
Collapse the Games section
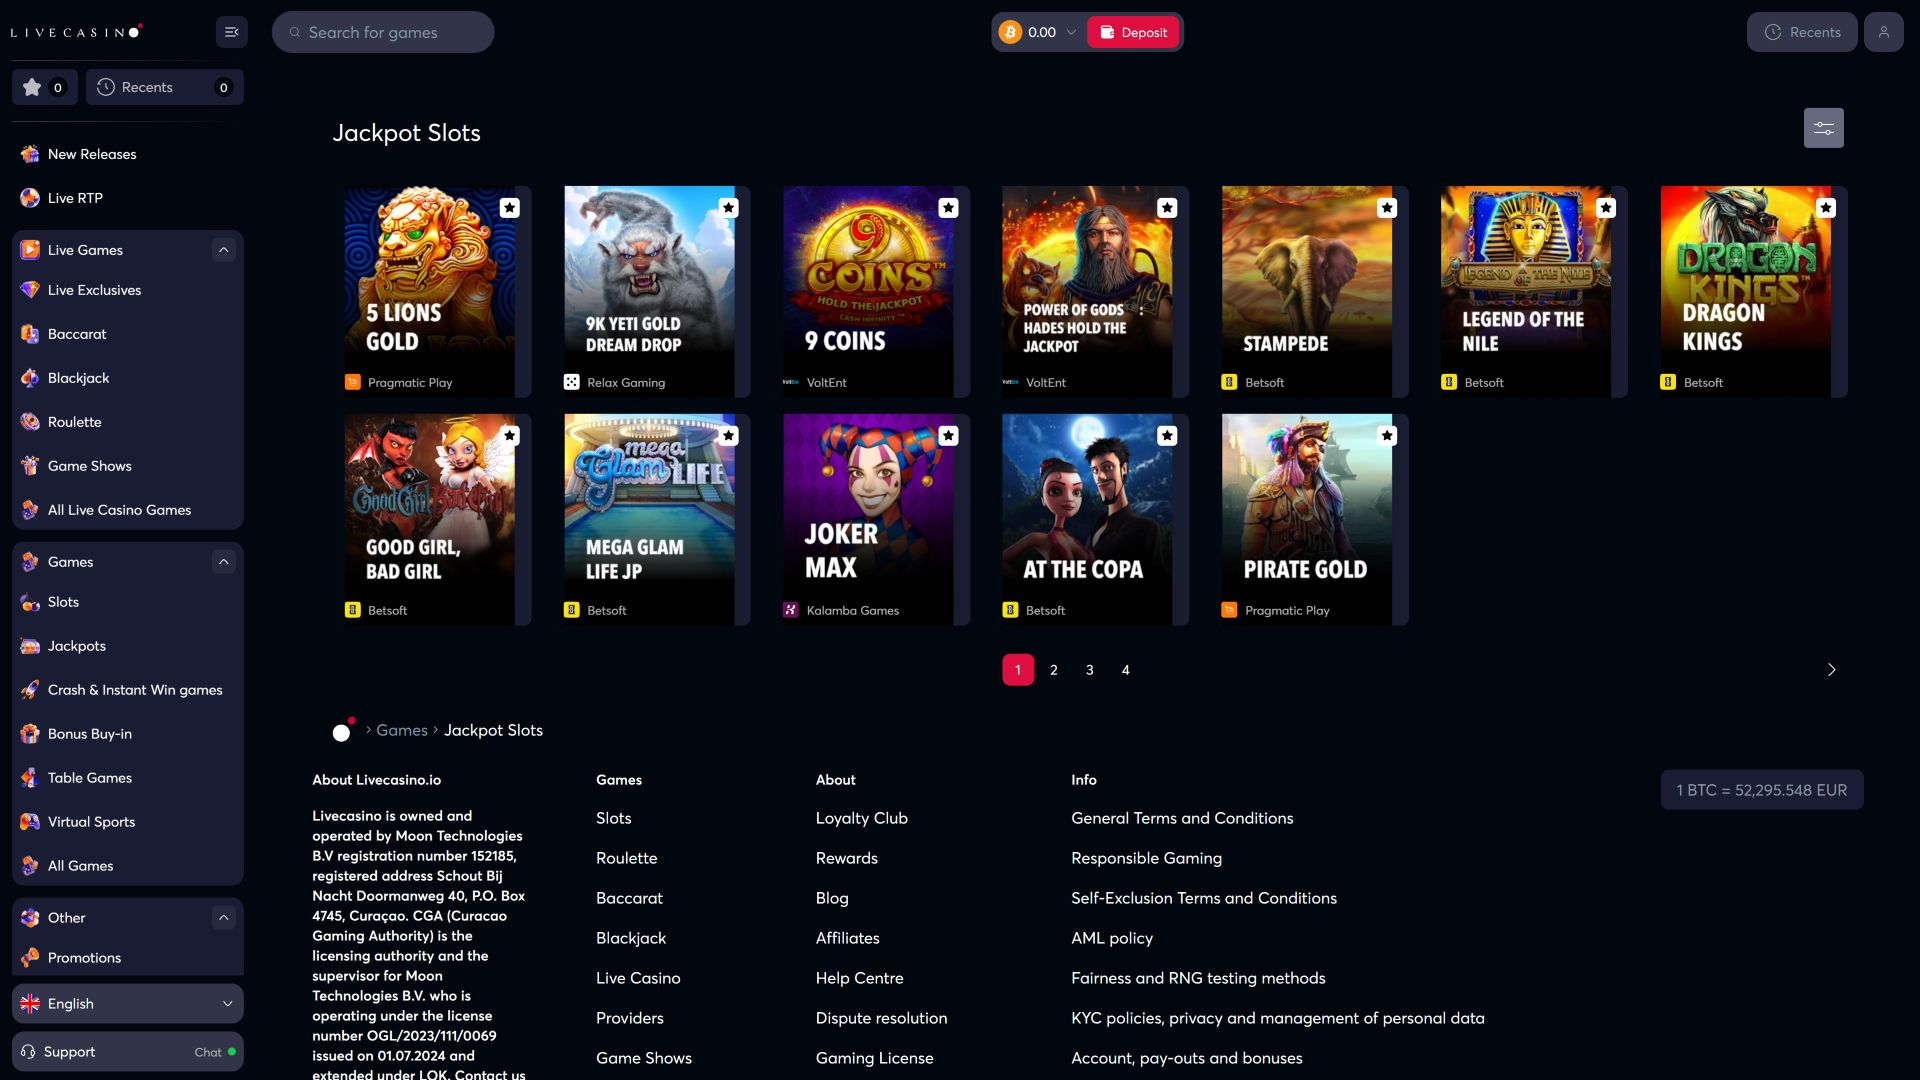tap(224, 562)
